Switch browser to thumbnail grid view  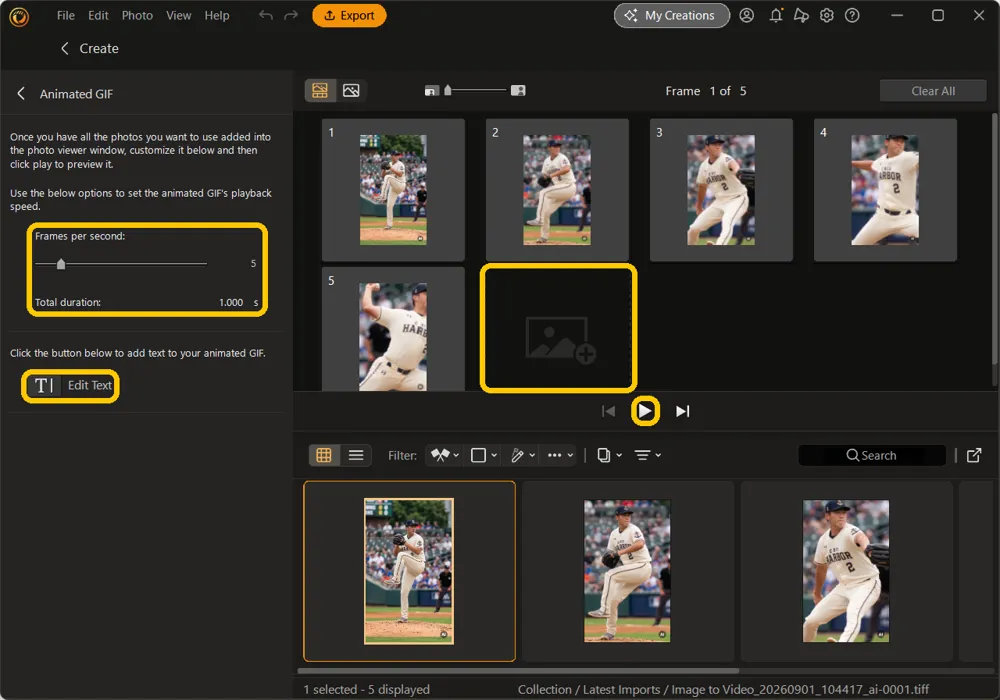pos(324,455)
